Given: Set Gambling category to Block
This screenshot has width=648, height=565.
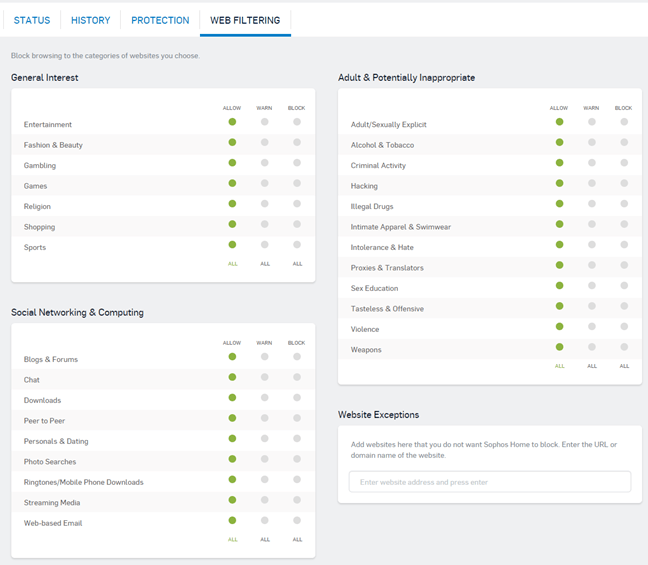Looking at the screenshot, I should coord(297,163).
